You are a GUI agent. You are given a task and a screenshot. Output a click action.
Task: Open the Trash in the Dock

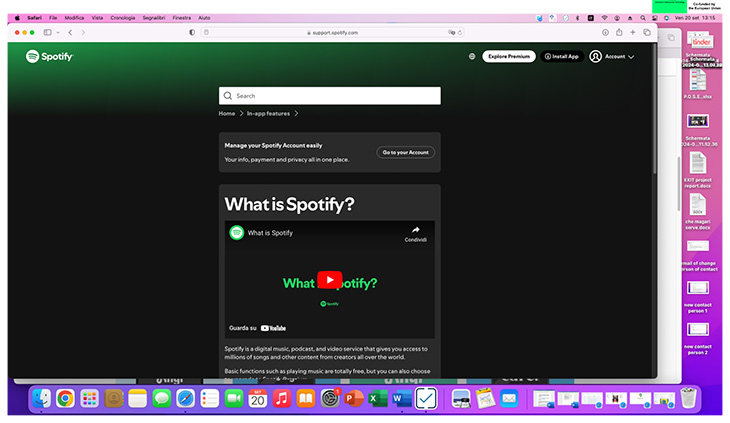coord(688,398)
